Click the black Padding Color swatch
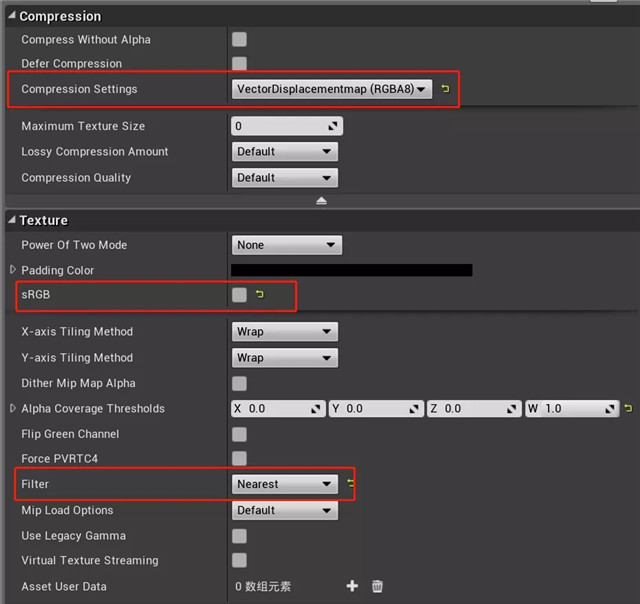This screenshot has width=640, height=604. 351,270
